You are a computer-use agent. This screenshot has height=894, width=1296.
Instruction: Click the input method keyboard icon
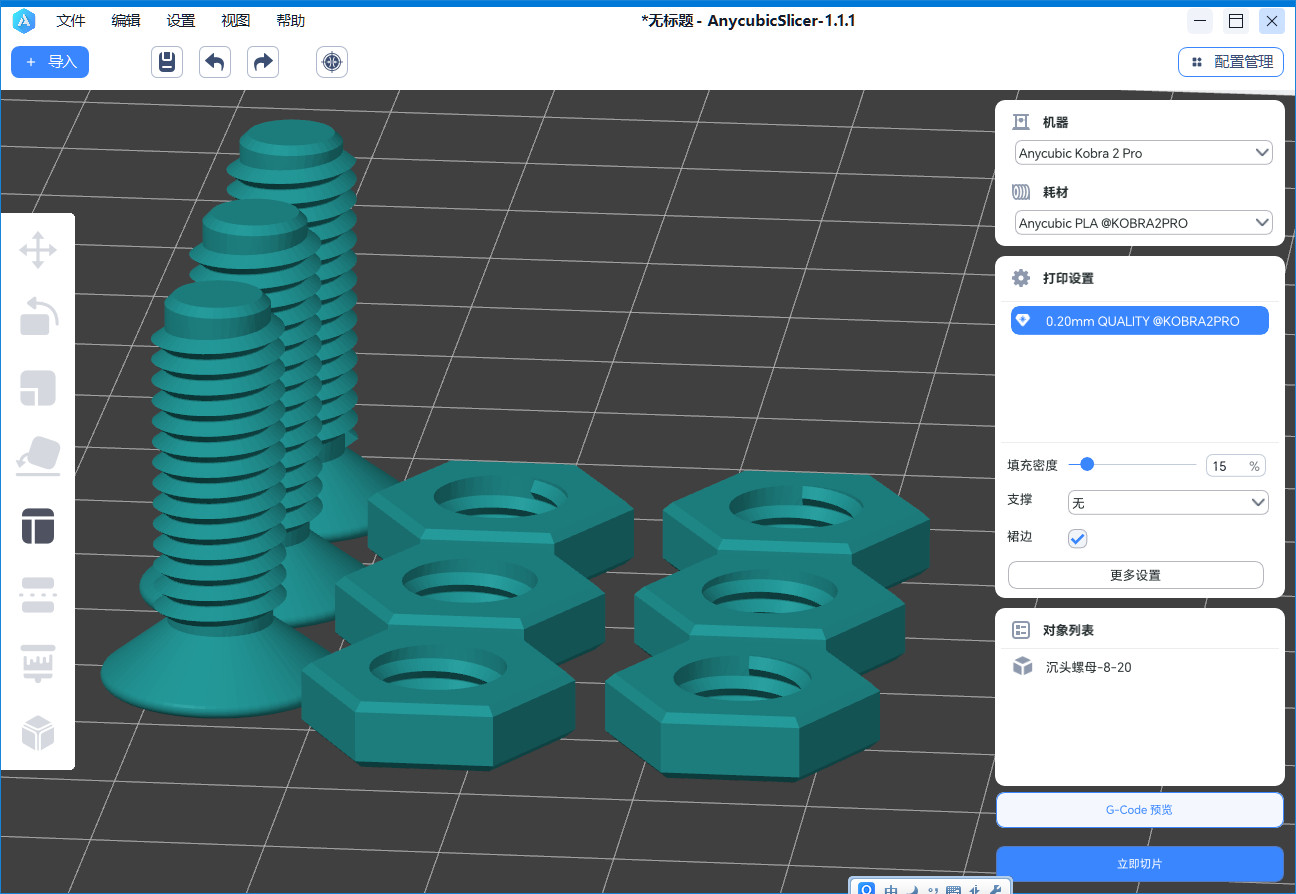tap(953, 888)
